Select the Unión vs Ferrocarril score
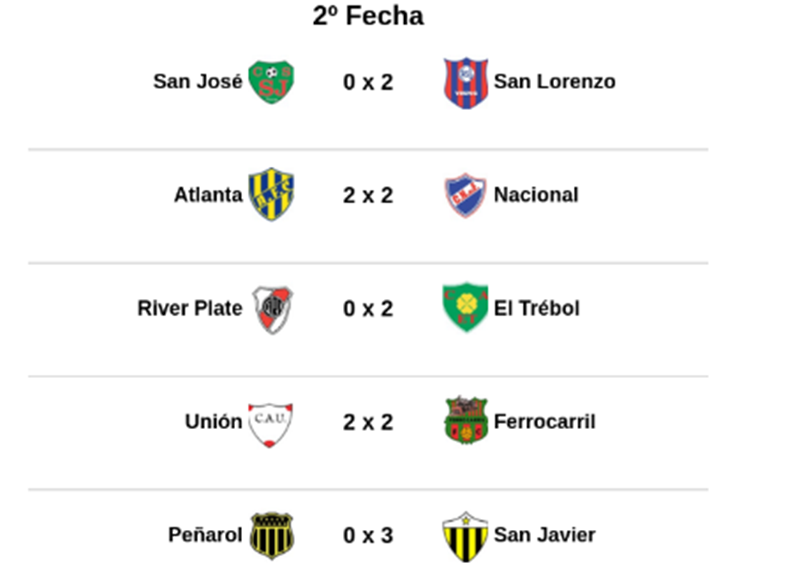The width and height of the screenshot is (800, 580). point(368,422)
